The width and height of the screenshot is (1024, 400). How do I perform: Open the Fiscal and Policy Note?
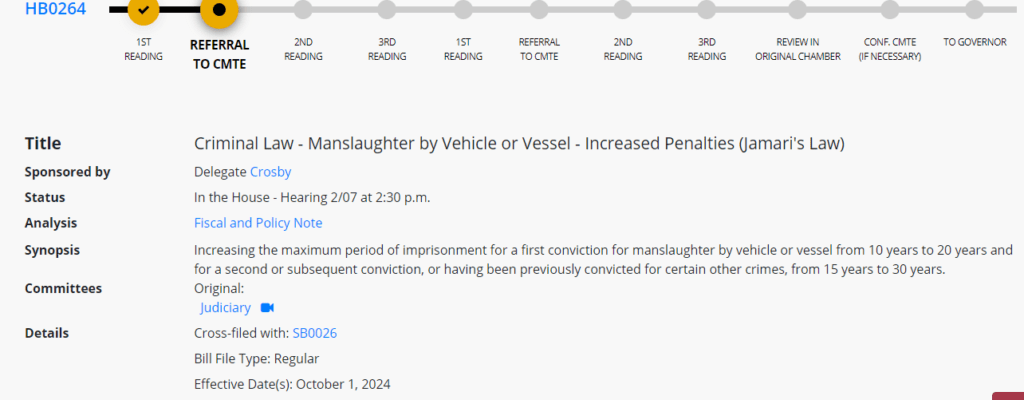pos(258,223)
